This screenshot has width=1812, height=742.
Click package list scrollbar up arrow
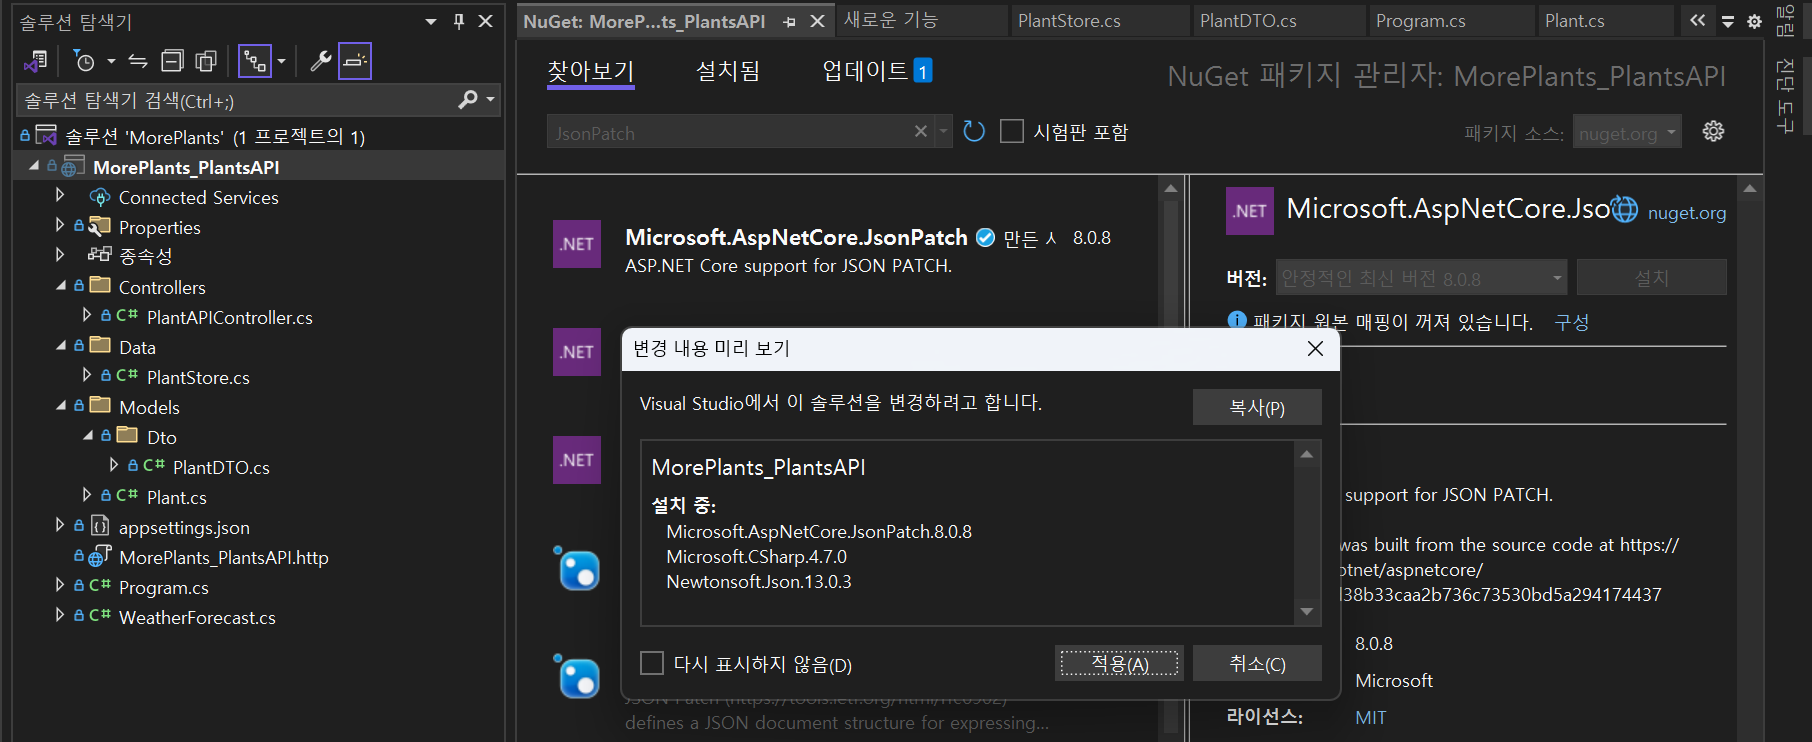pos(1171,188)
